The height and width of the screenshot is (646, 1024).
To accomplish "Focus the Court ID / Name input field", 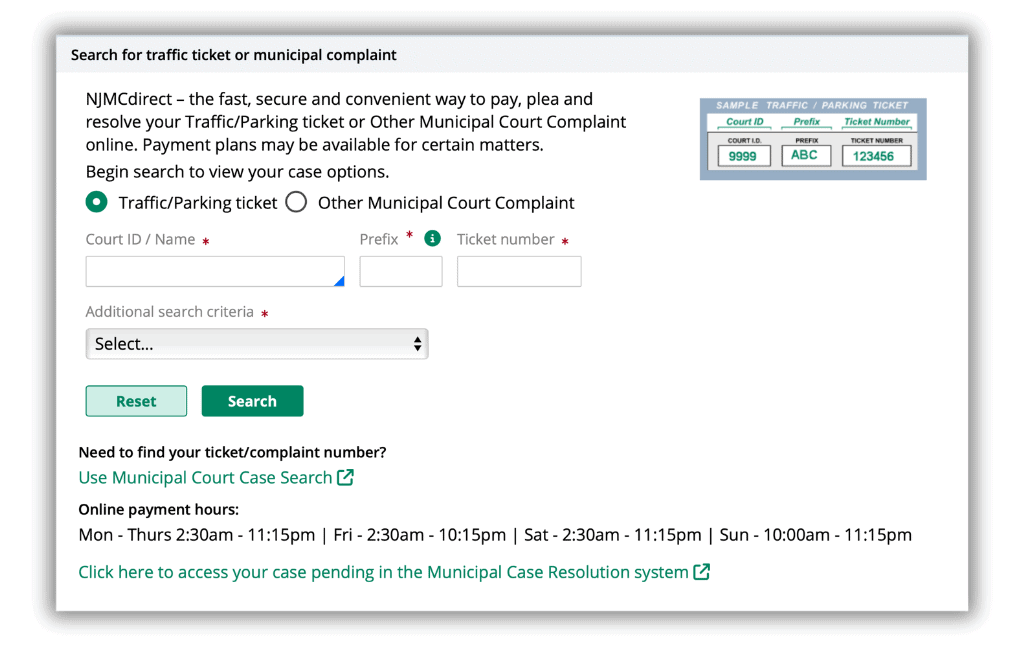I will coord(214,271).
